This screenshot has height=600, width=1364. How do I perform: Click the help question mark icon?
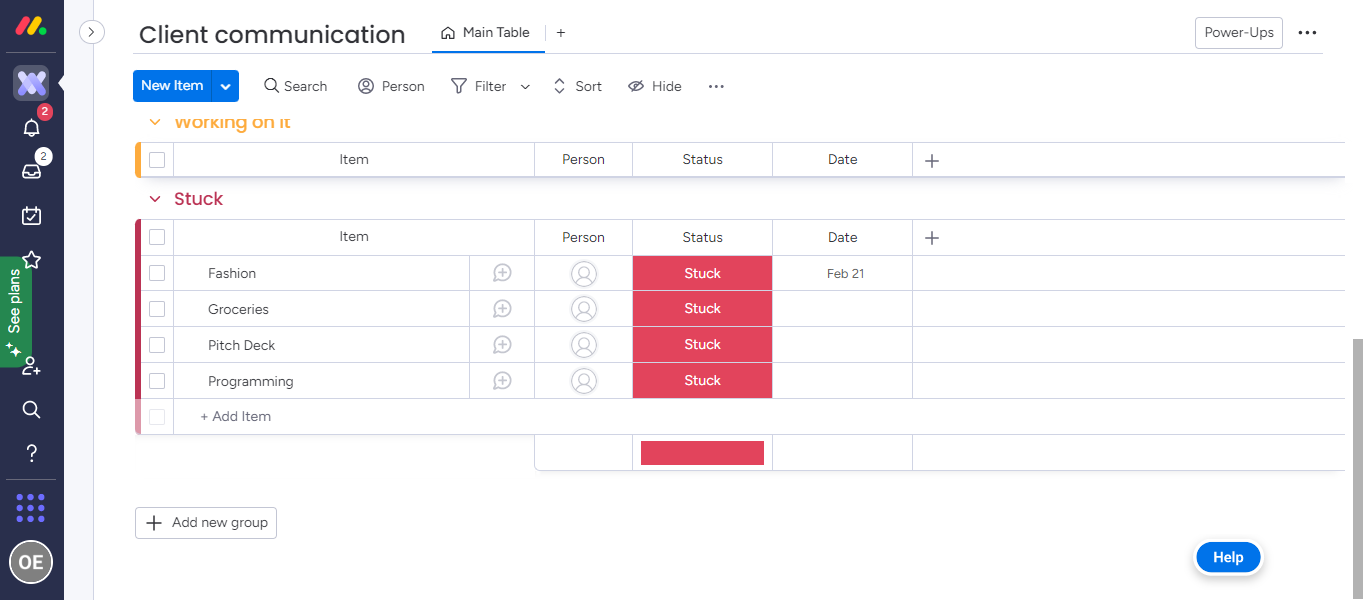pos(31,454)
